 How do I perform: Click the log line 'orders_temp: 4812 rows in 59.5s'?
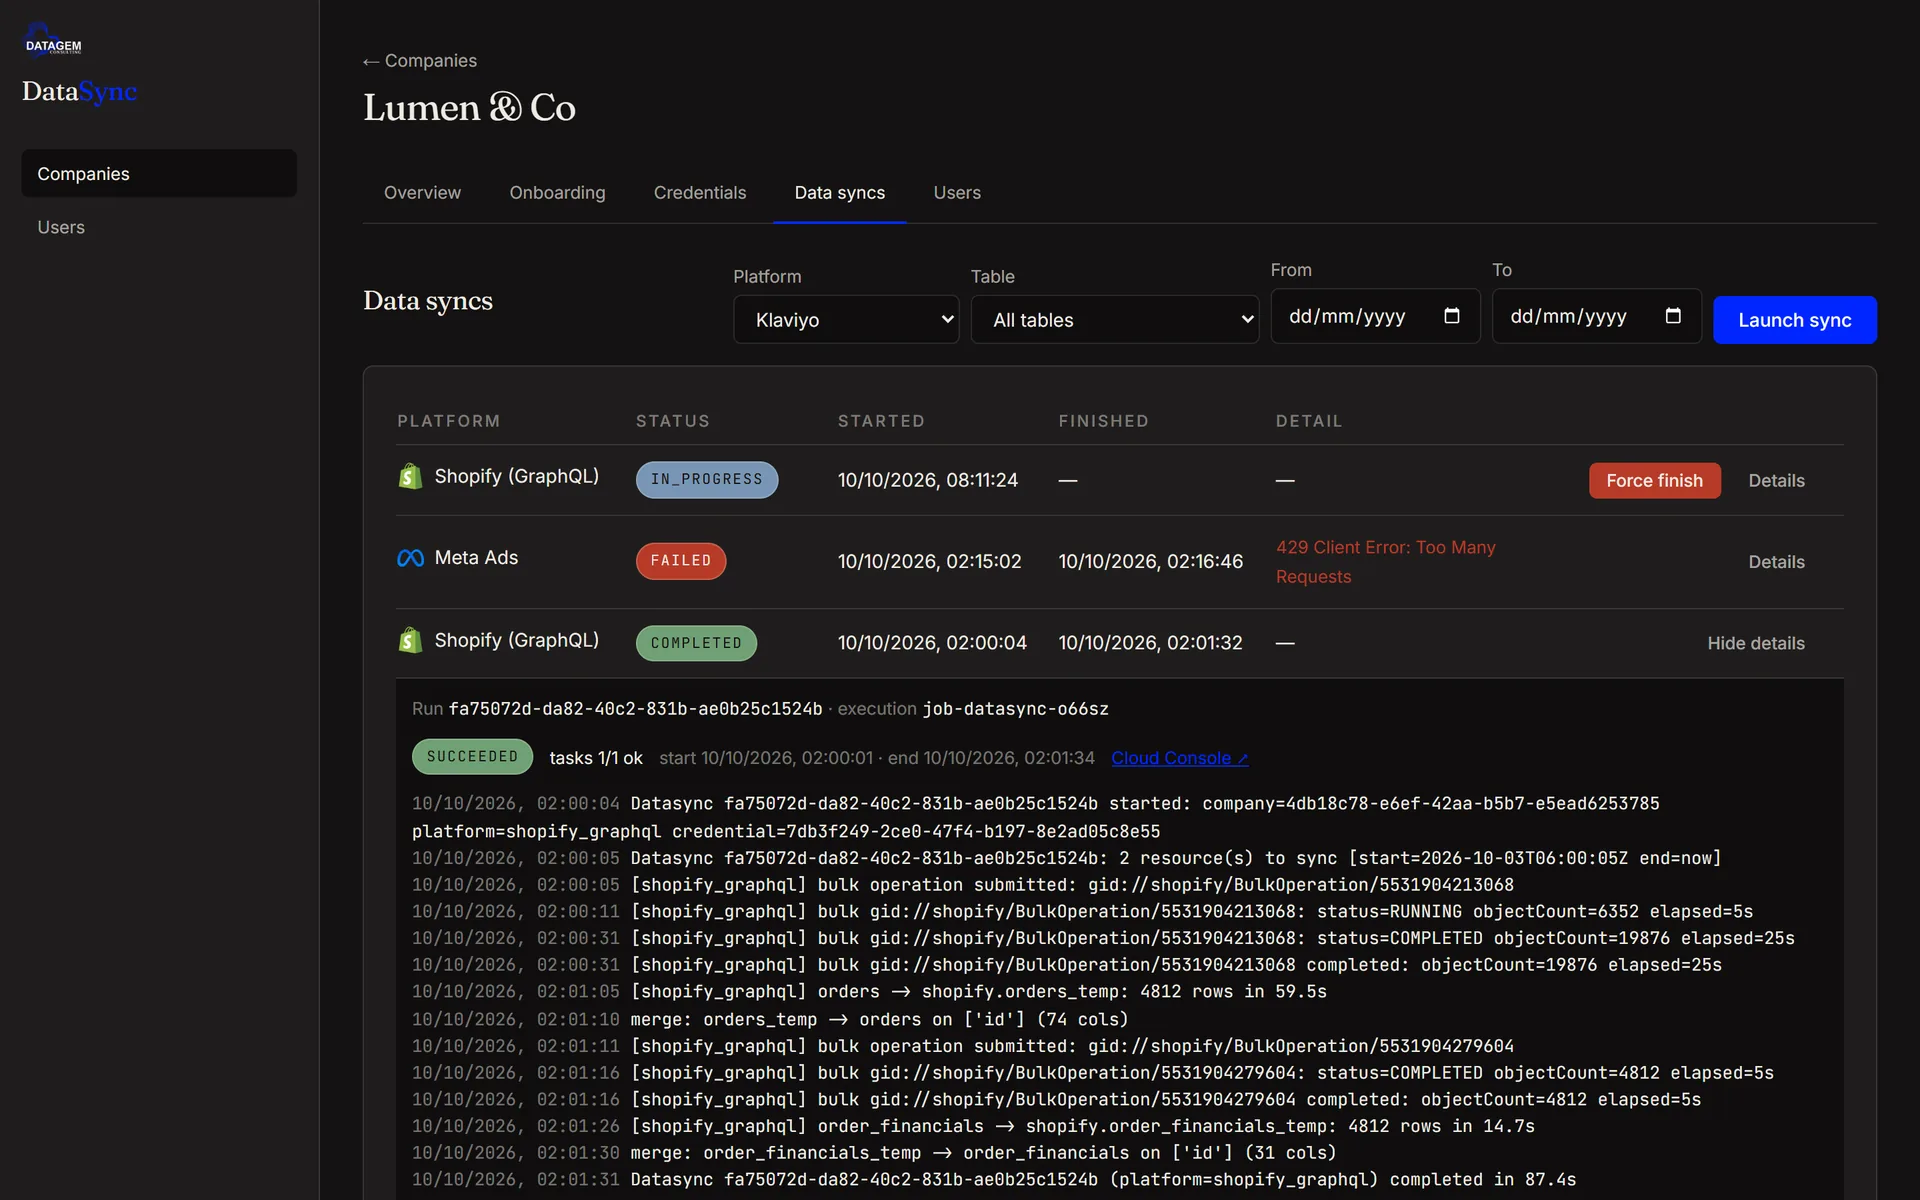(x=869, y=992)
